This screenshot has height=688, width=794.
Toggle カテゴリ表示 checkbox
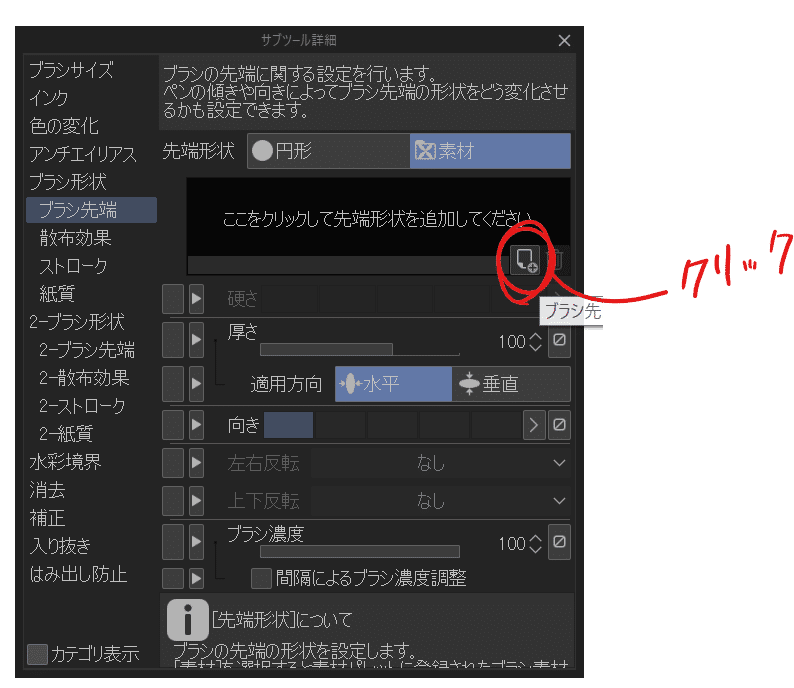pos(37,654)
